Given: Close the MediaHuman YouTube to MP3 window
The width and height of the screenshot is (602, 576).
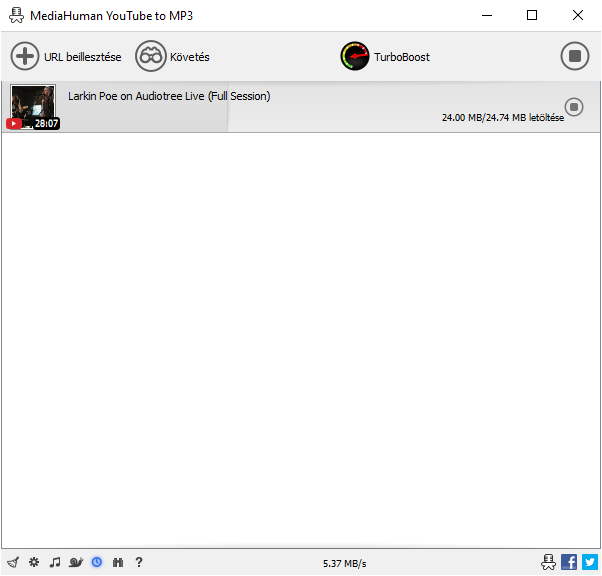Looking at the screenshot, I should click(x=577, y=15).
